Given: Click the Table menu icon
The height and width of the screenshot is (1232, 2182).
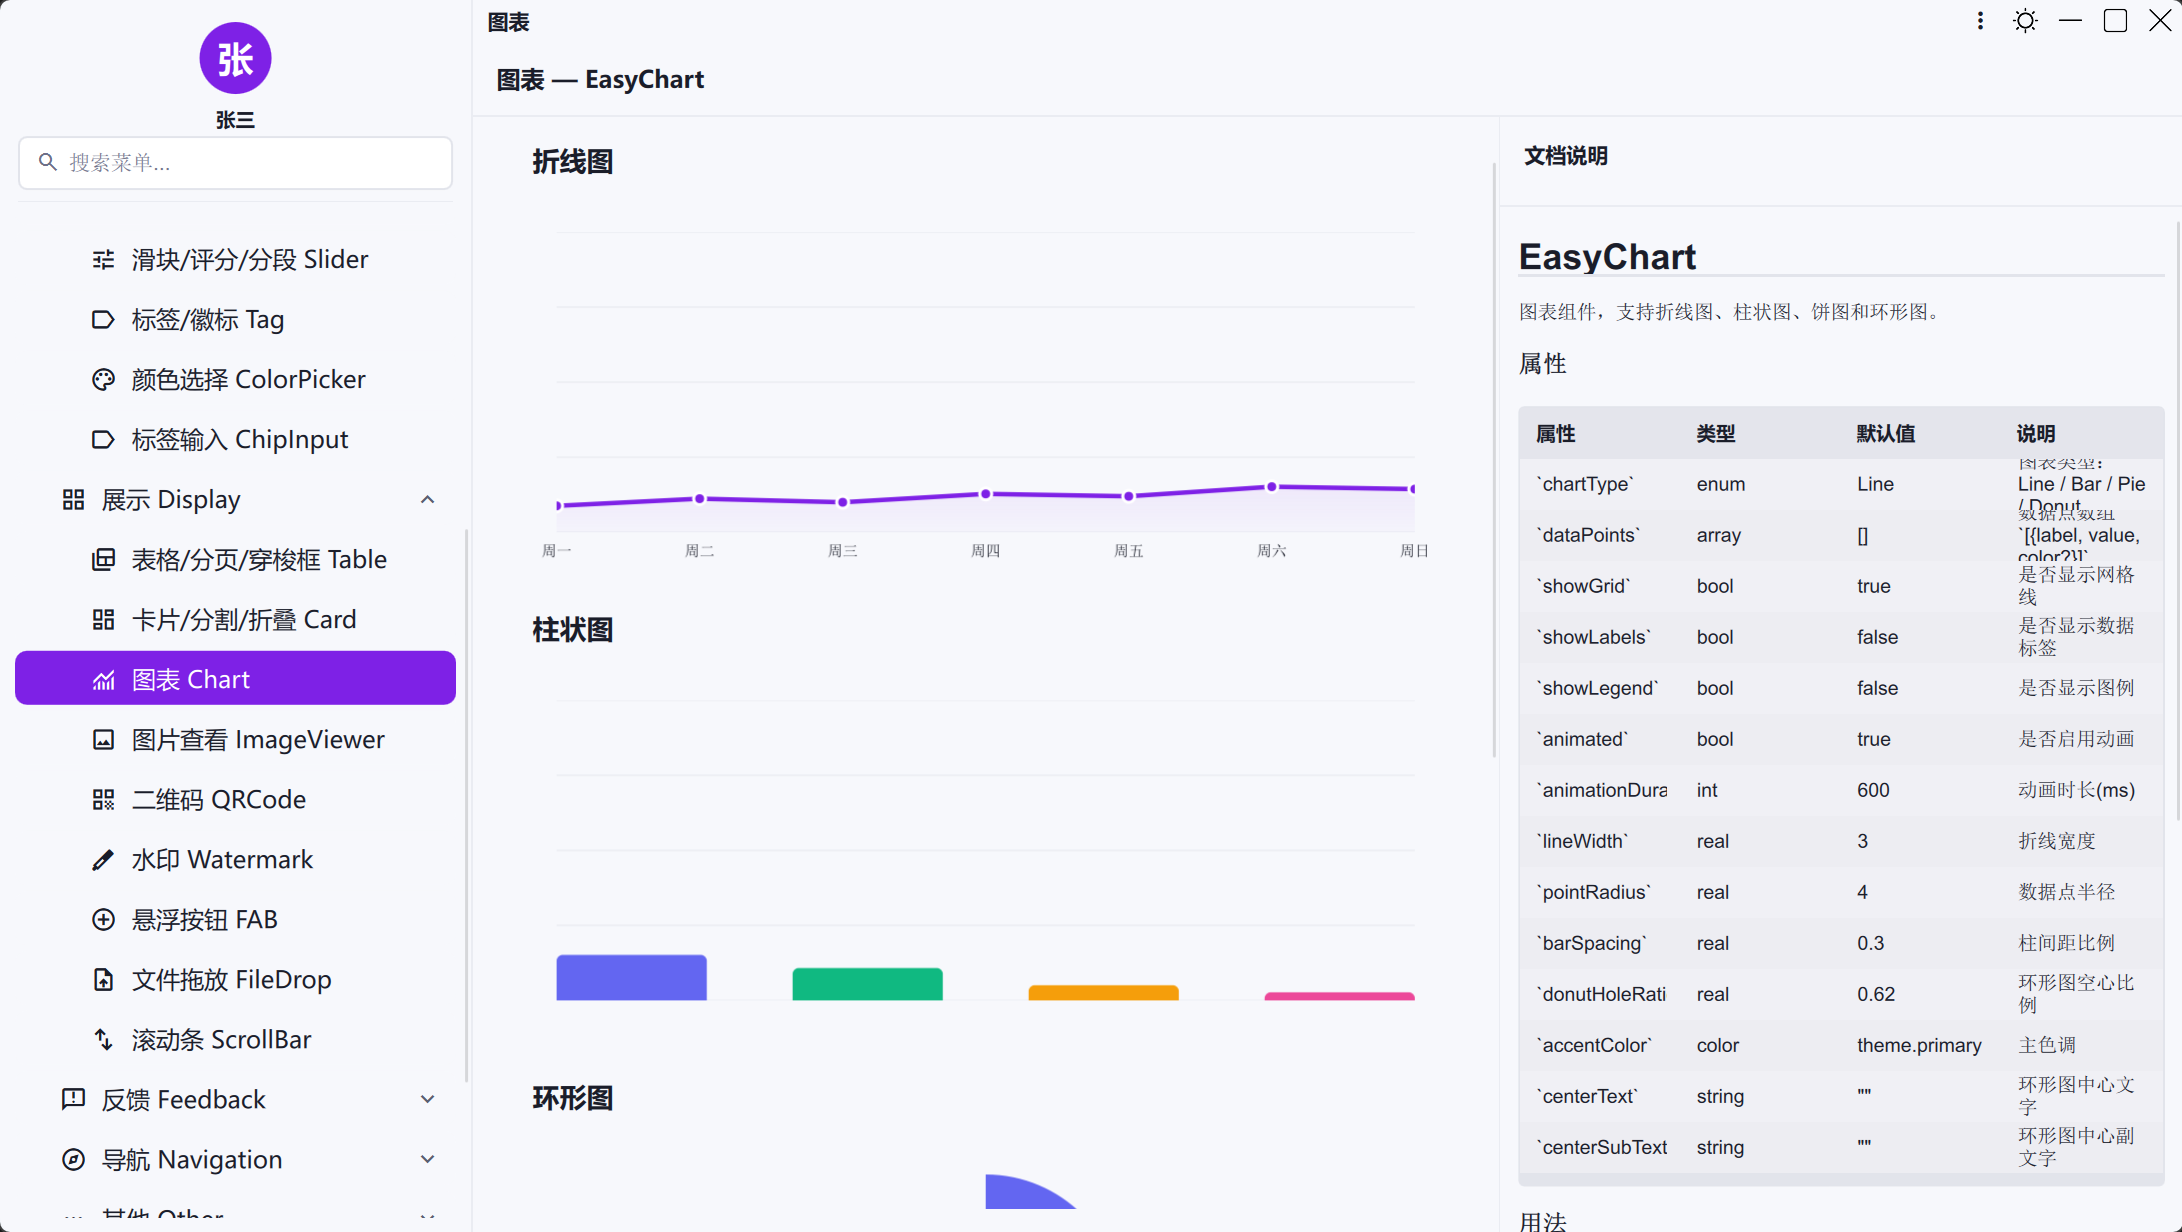Looking at the screenshot, I should point(103,560).
